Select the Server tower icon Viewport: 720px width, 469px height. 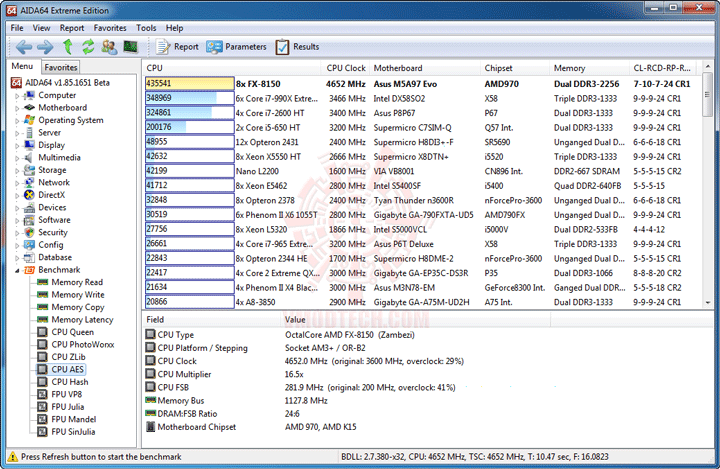coord(29,132)
